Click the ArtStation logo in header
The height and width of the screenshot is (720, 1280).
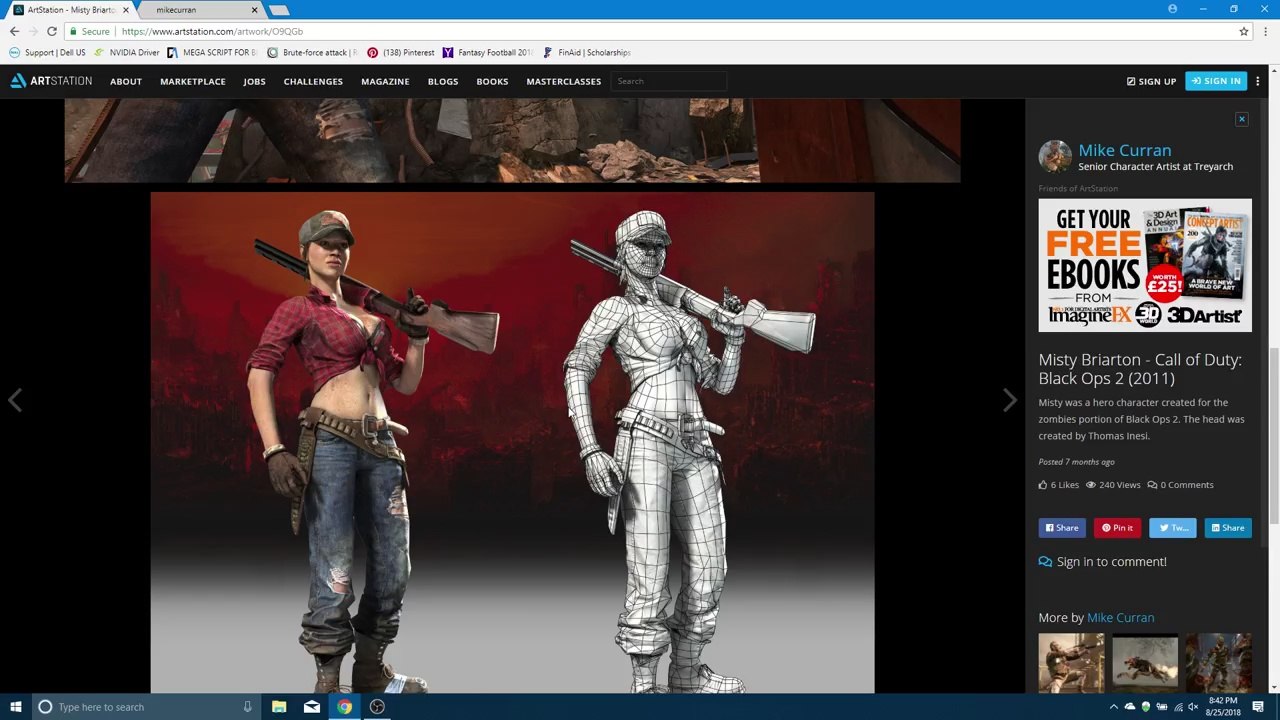[51, 81]
